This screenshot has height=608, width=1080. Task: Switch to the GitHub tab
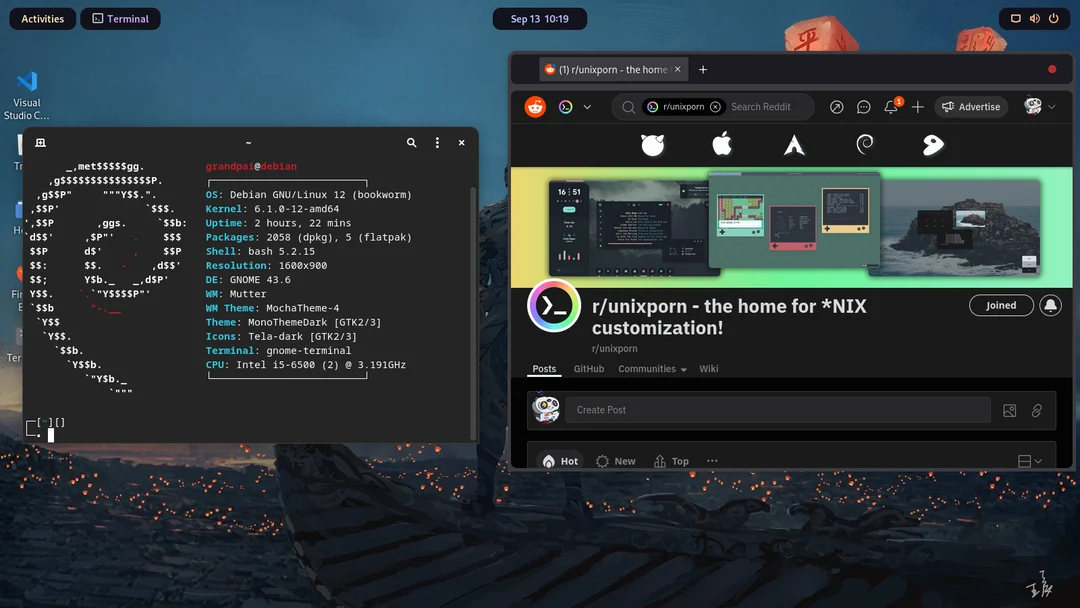pos(589,369)
